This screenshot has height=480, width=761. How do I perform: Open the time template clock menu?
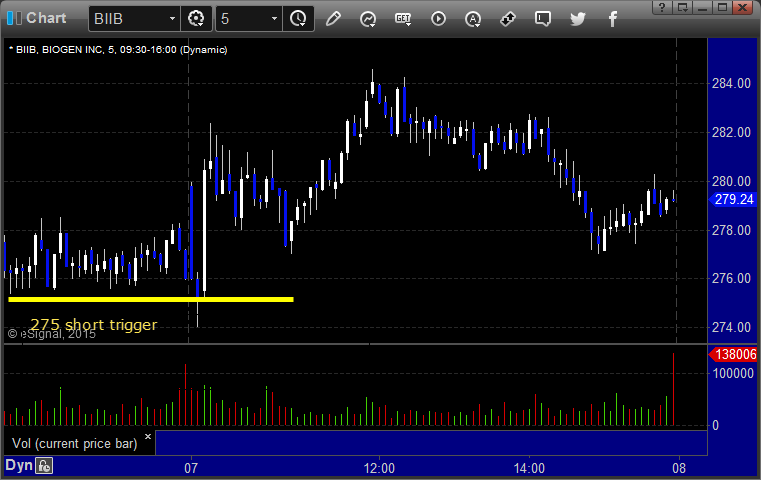(298, 19)
